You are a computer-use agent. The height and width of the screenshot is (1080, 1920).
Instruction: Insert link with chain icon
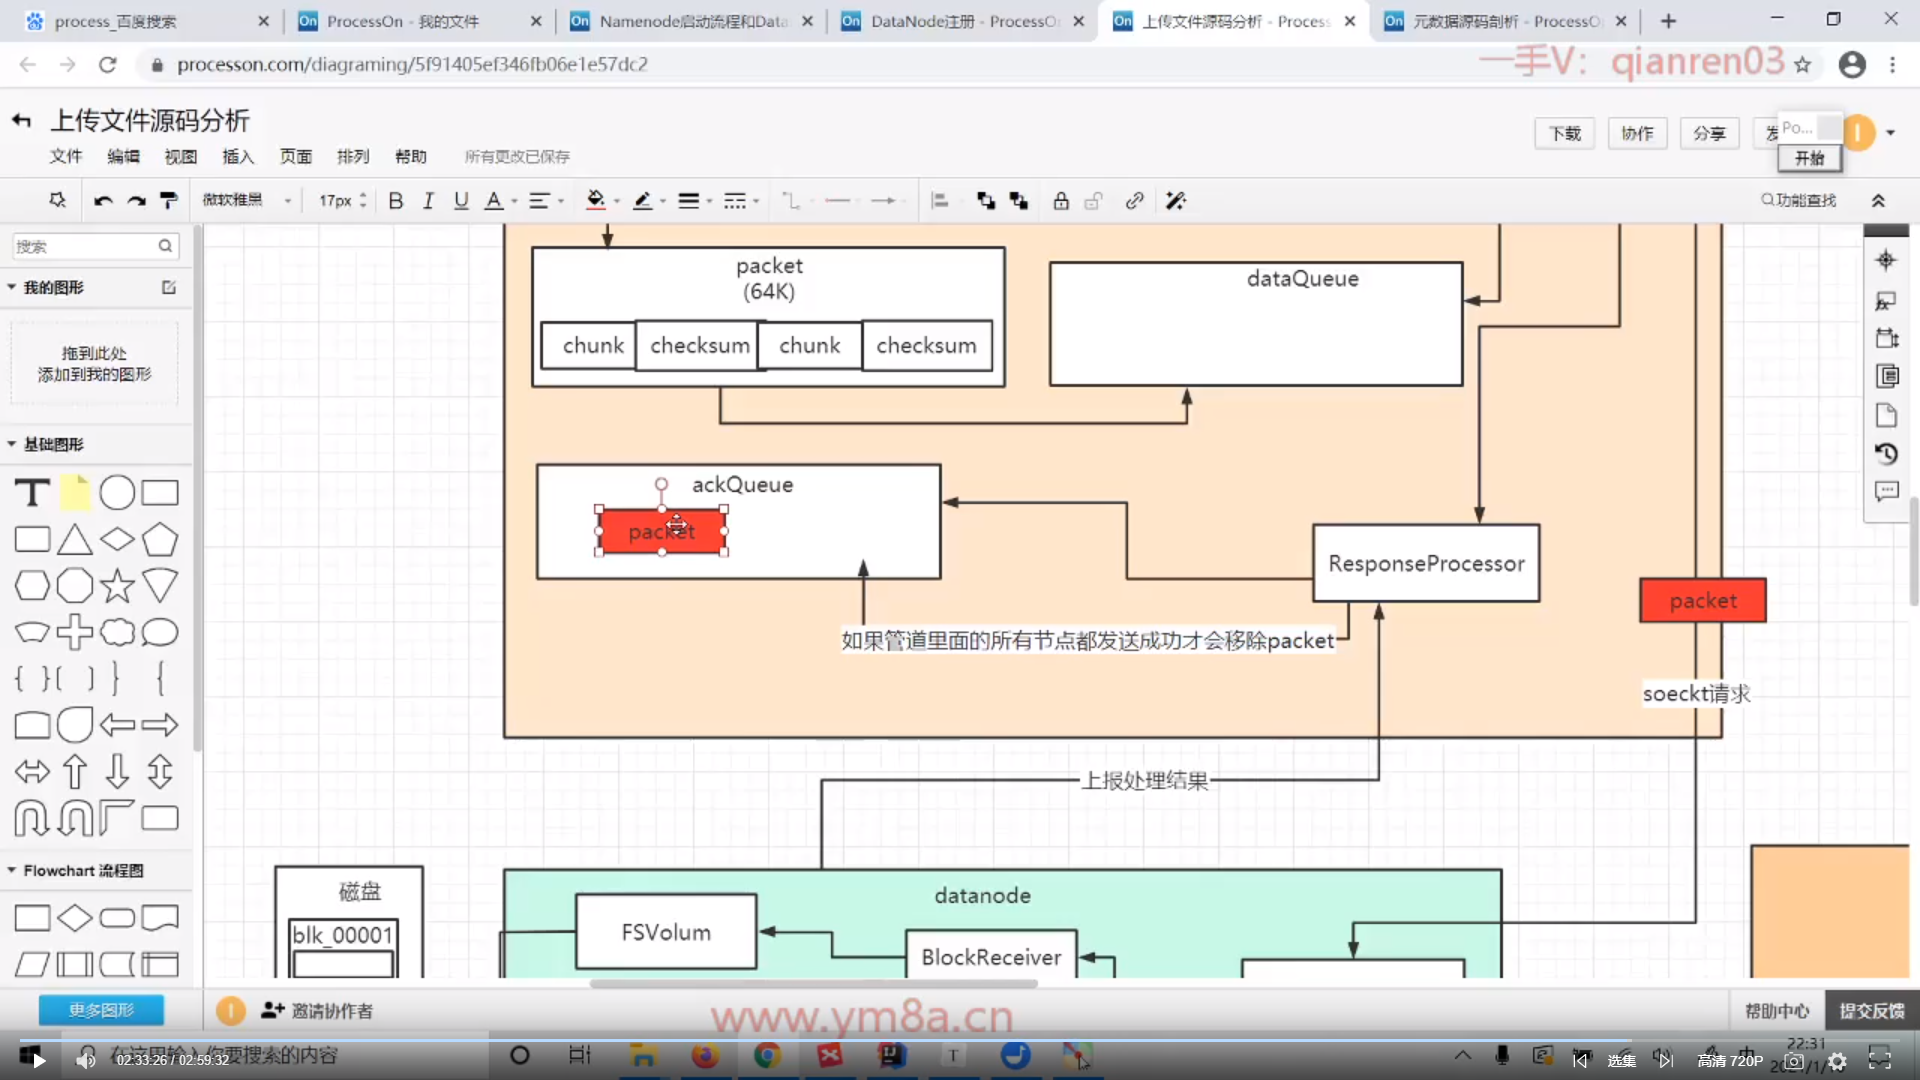coord(1134,201)
